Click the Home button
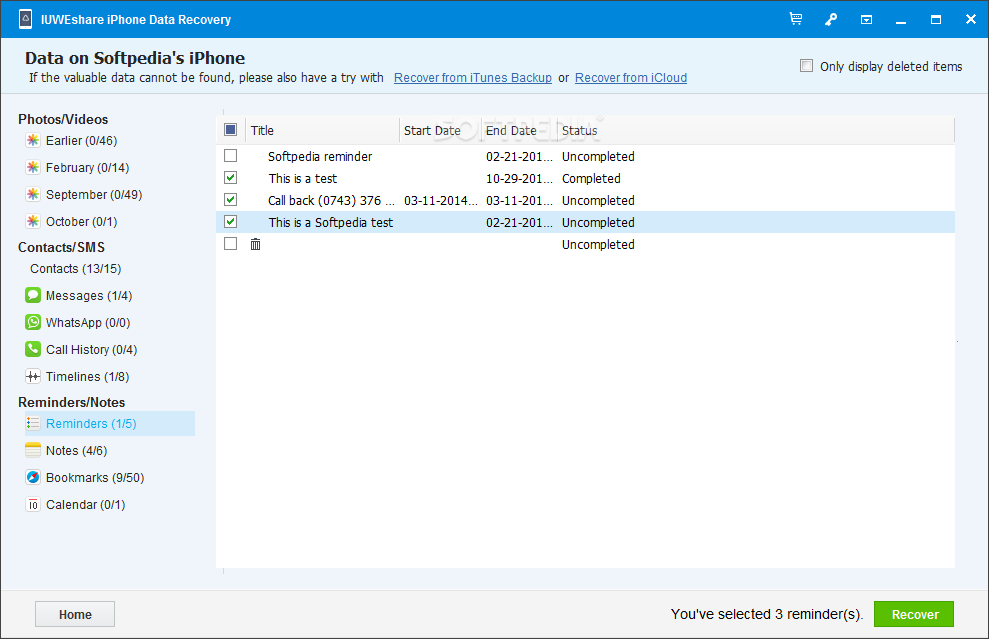 [75, 614]
